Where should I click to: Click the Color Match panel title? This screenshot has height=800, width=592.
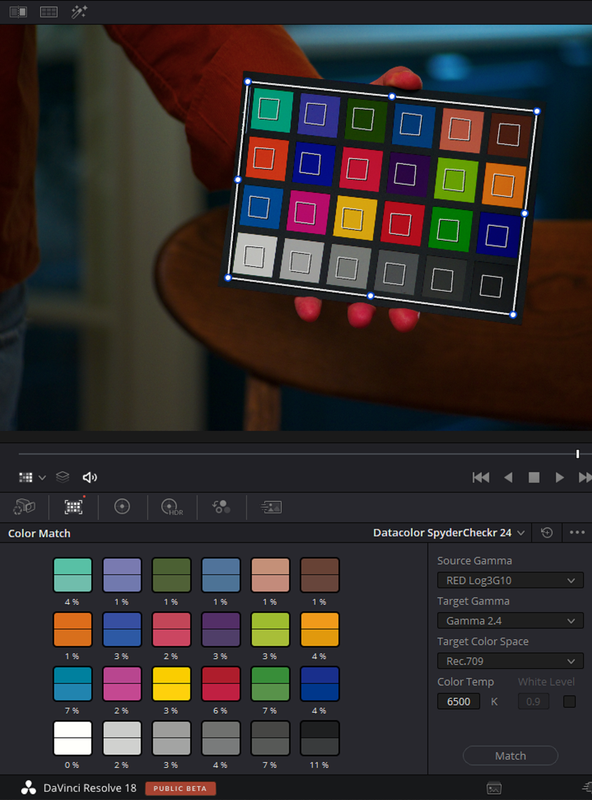pos(39,533)
